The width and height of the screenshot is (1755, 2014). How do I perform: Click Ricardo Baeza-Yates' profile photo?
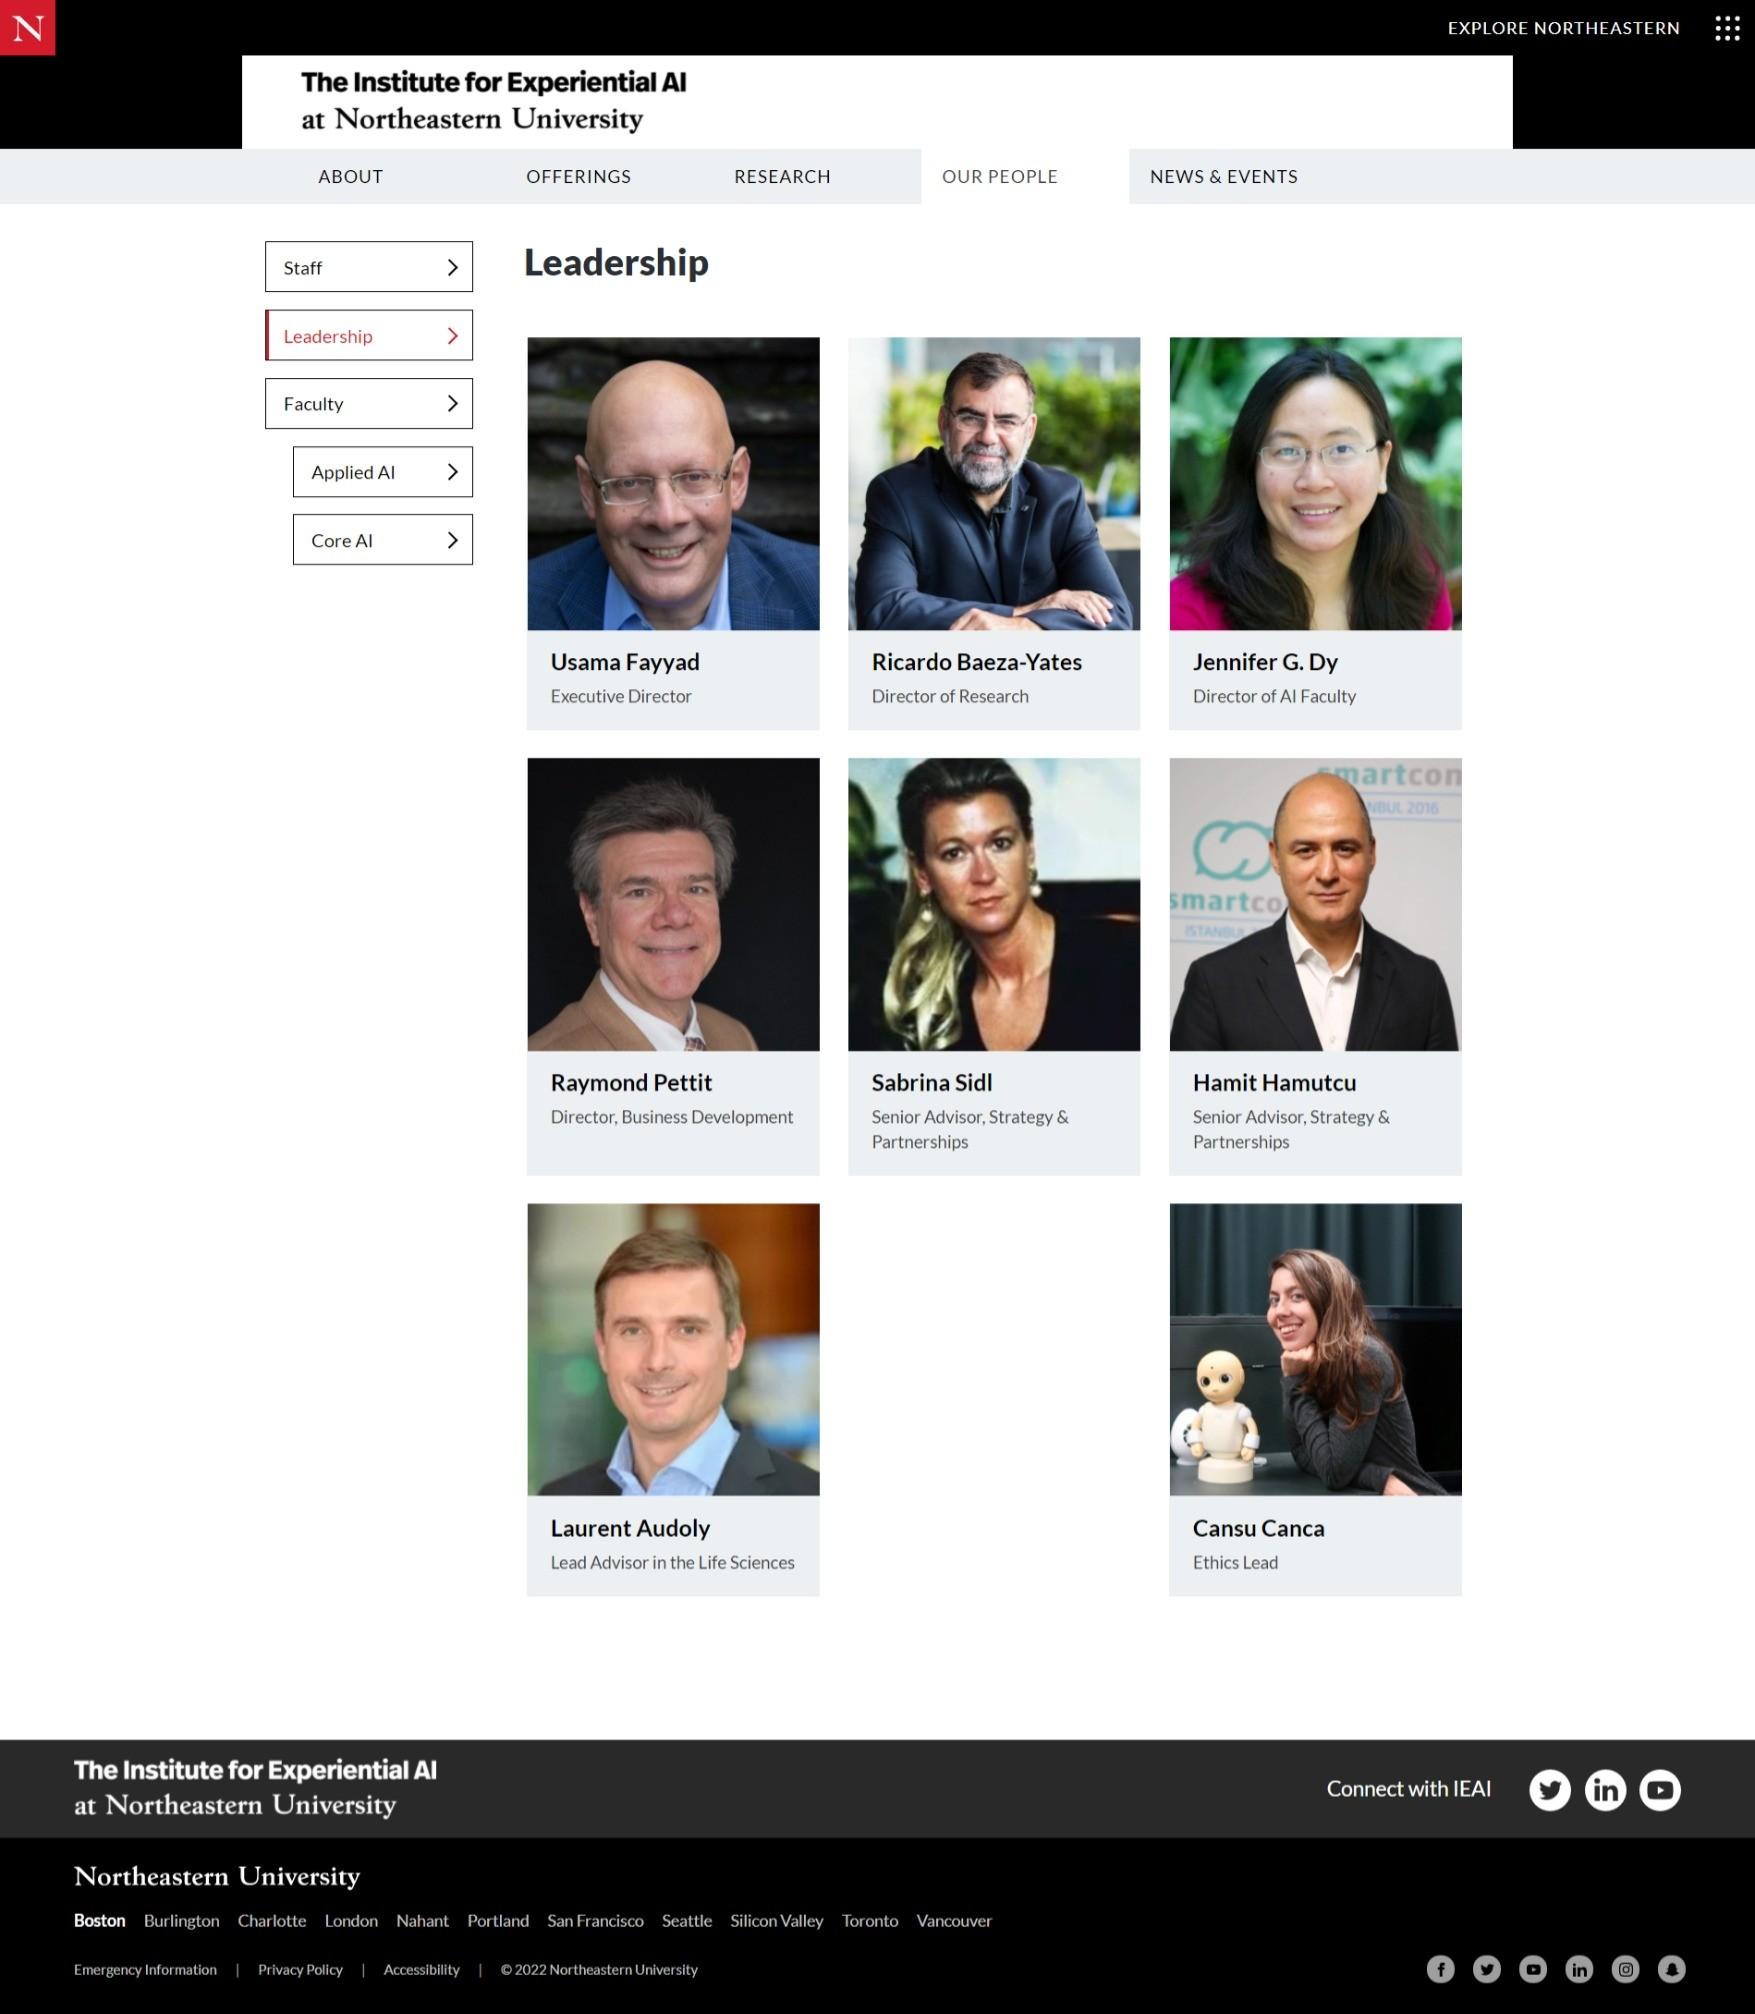[994, 483]
